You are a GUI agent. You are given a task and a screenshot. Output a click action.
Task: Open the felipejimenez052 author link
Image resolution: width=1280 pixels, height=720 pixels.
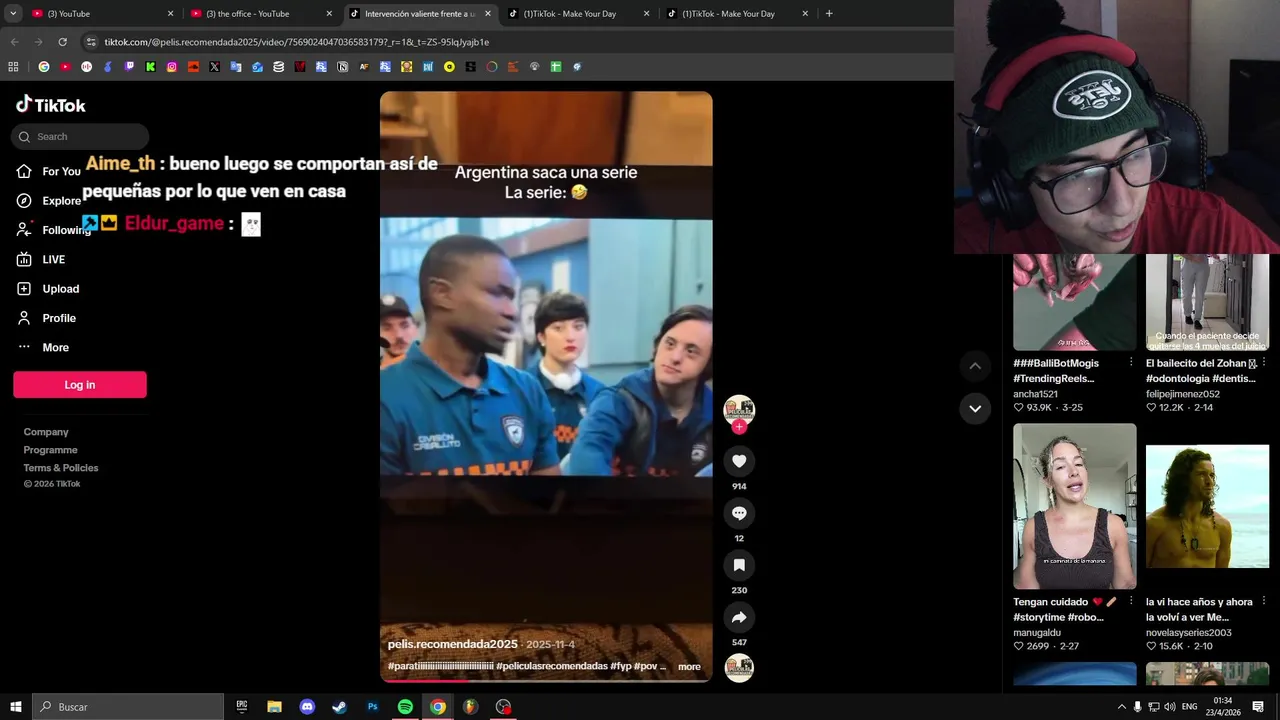tap(1183, 394)
